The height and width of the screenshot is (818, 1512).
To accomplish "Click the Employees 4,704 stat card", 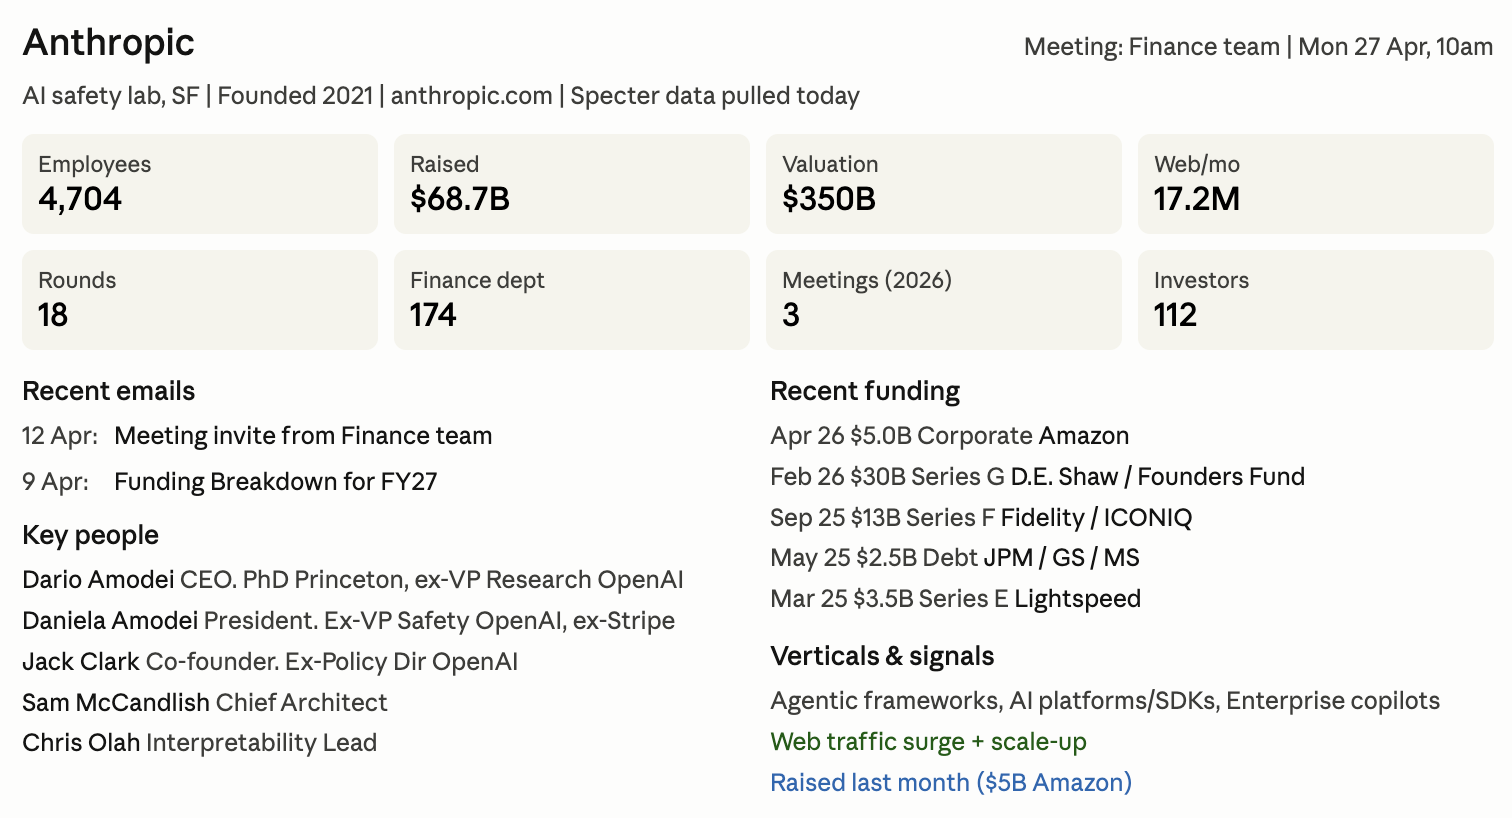I will pos(199,184).
